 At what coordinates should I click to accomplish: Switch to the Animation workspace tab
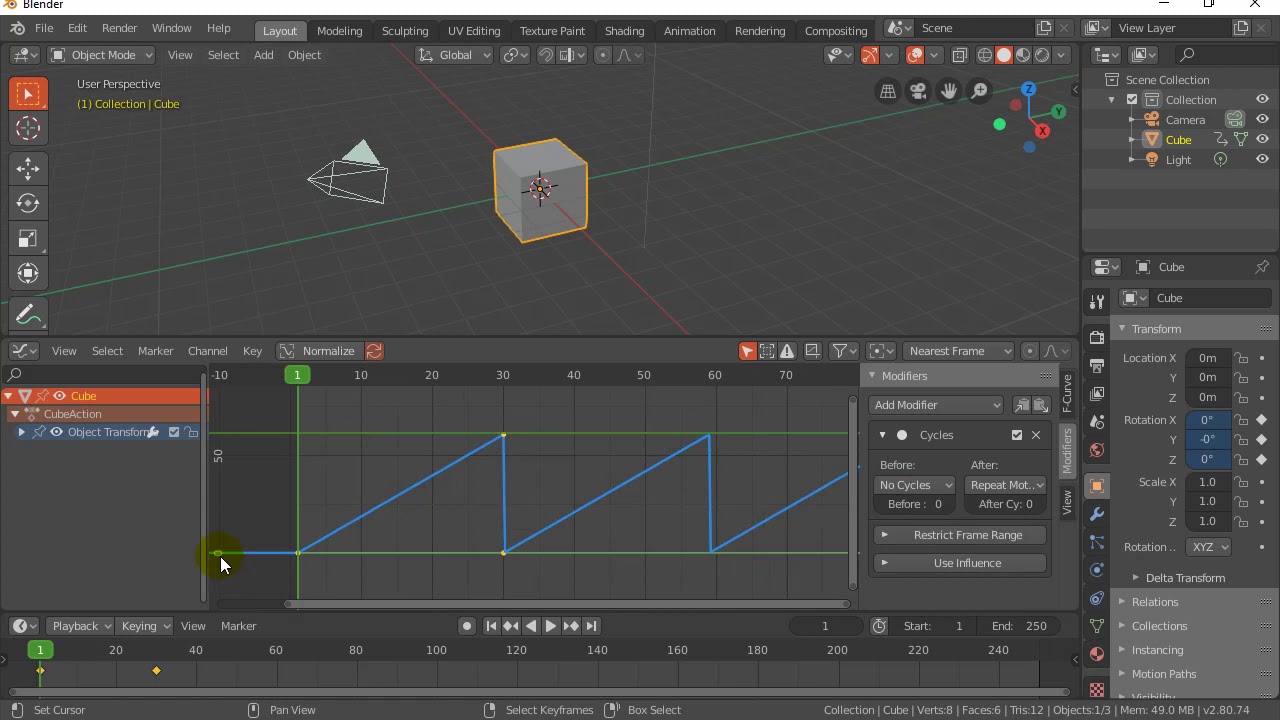pyautogui.click(x=689, y=30)
